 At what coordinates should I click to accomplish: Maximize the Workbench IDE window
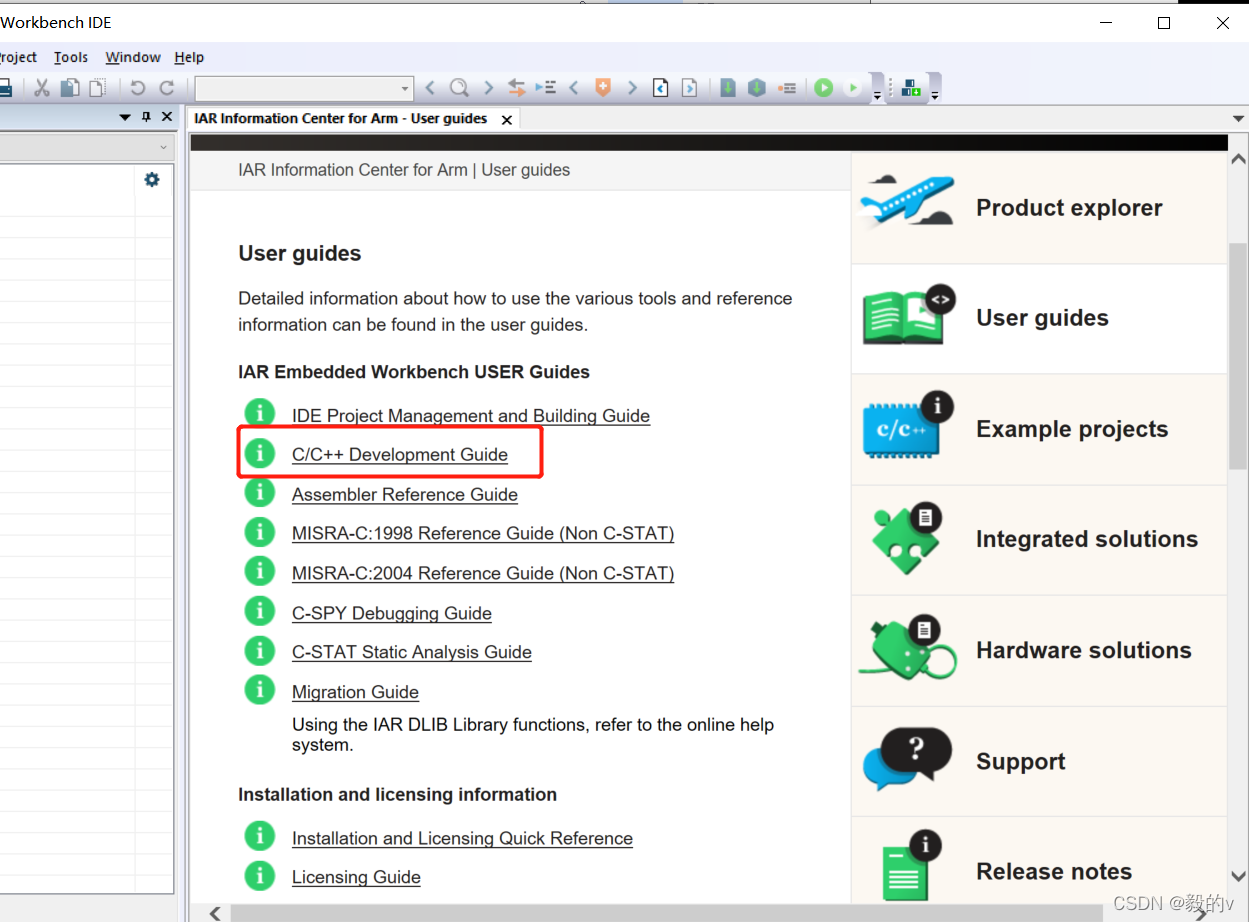click(x=1164, y=23)
